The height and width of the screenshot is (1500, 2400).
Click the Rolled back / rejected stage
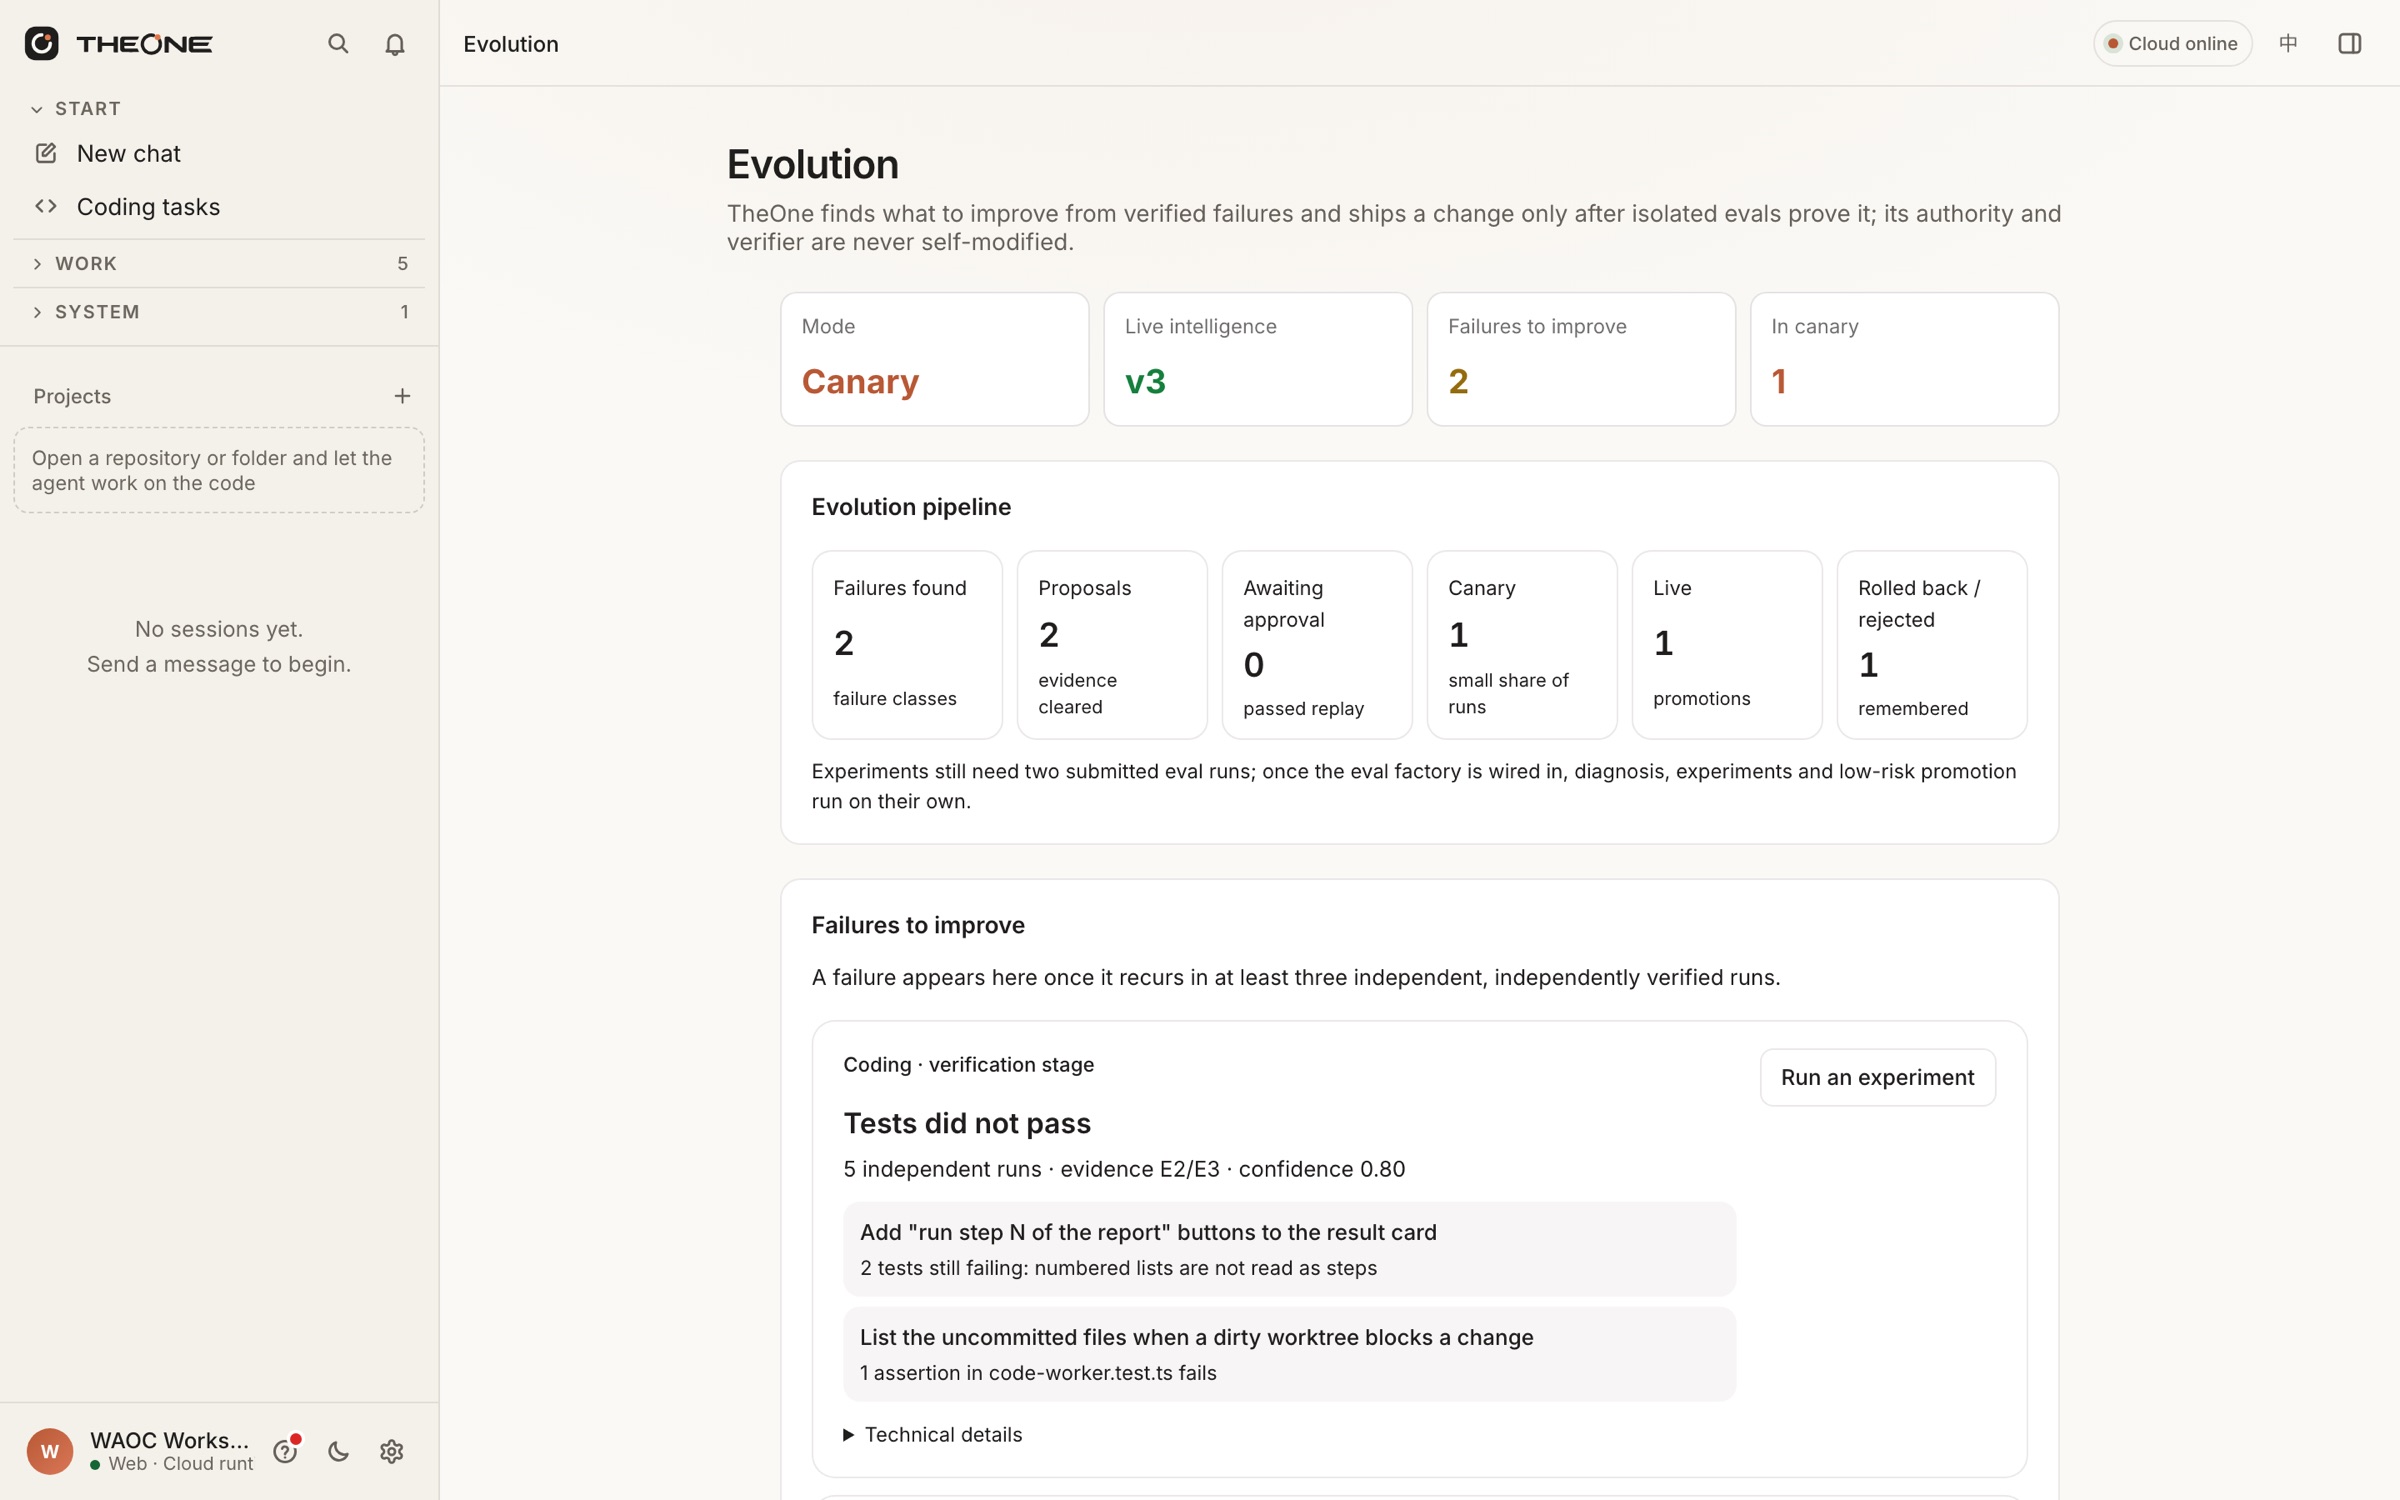1932,645
